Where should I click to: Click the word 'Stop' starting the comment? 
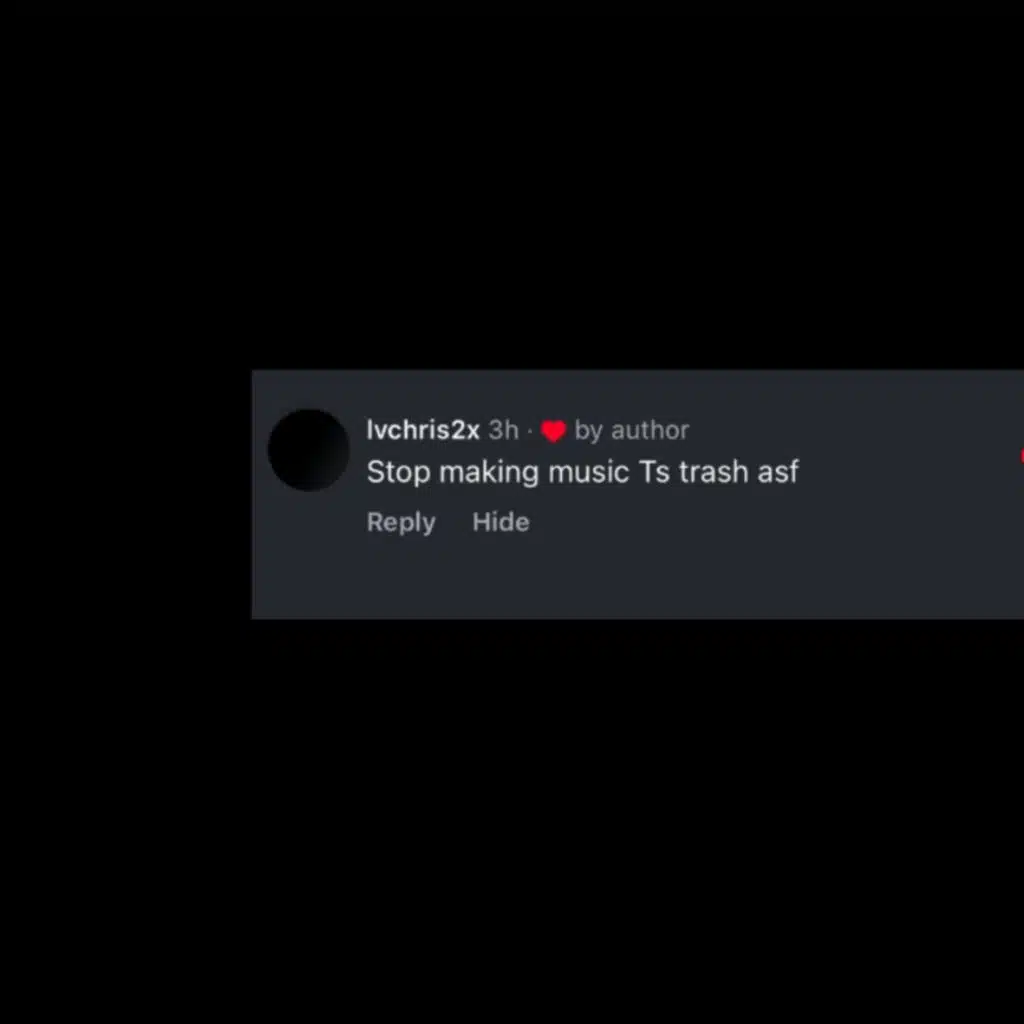click(398, 472)
